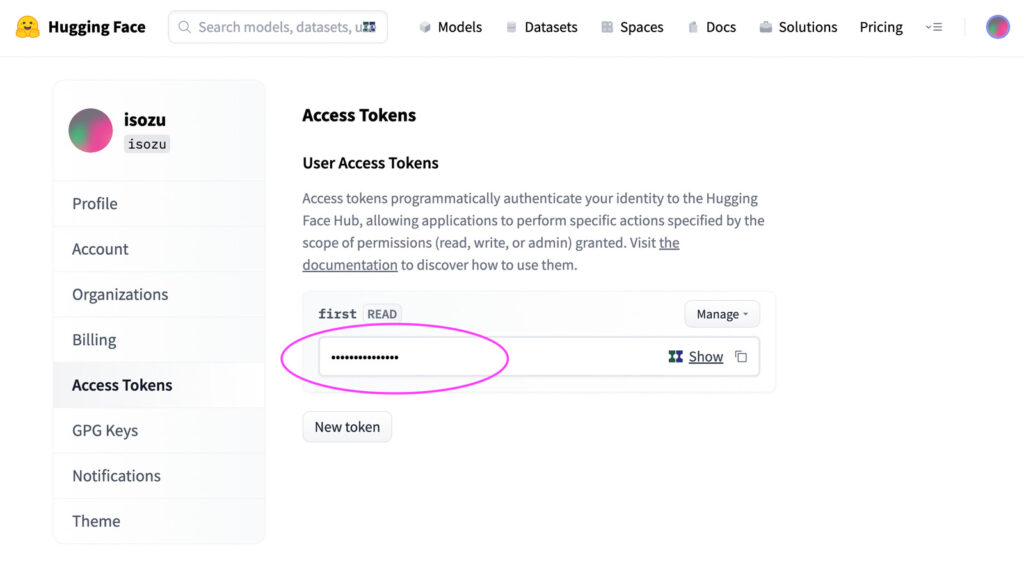The image size is (1024, 573).
Task: Click the briefcase icon beside Solutions
Action: pyautogui.click(x=765, y=27)
